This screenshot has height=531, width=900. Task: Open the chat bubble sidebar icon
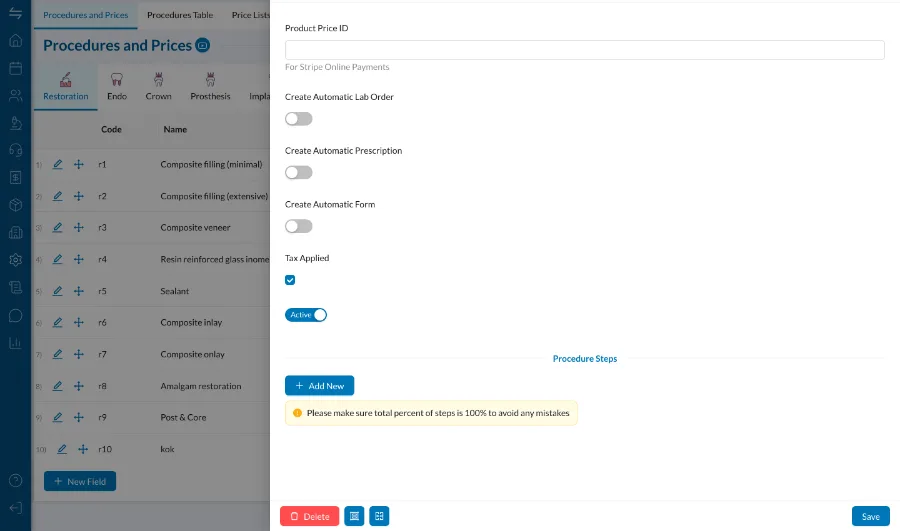coord(15,315)
